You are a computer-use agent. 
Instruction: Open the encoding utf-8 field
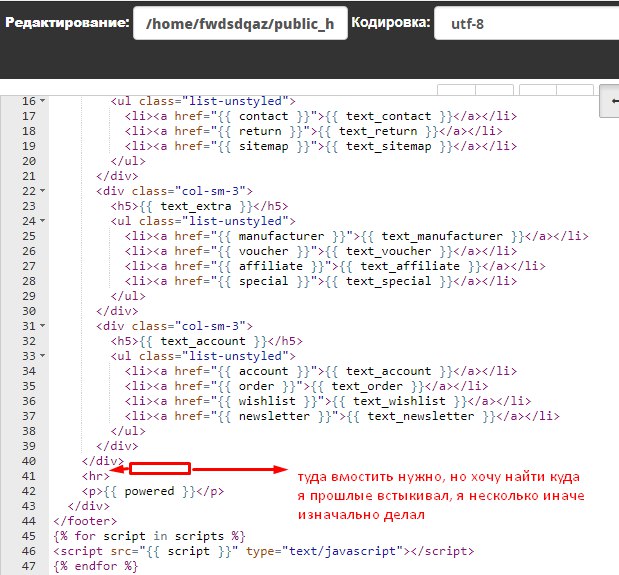point(526,23)
